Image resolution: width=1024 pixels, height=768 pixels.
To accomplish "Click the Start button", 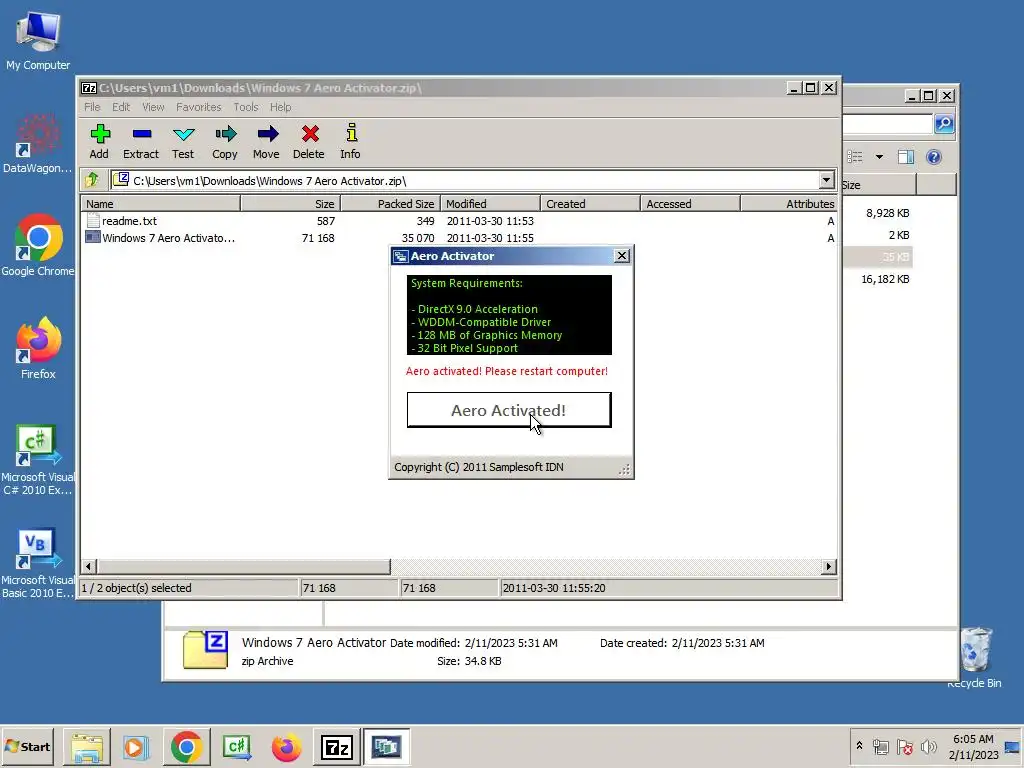I will point(28,746).
